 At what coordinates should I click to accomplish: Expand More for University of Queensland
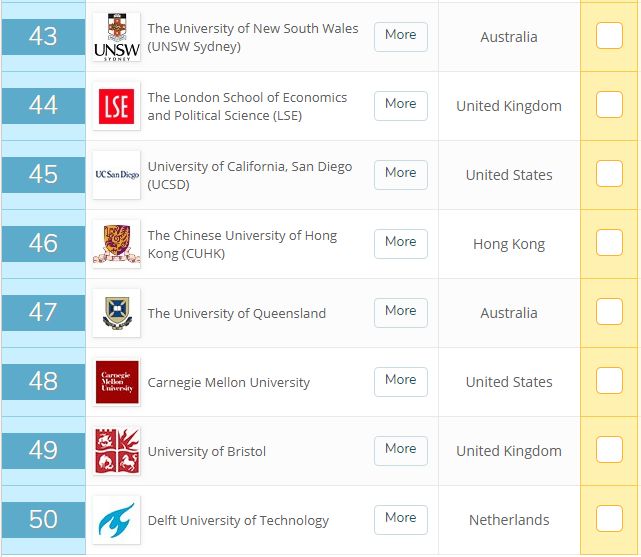[x=400, y=311]
